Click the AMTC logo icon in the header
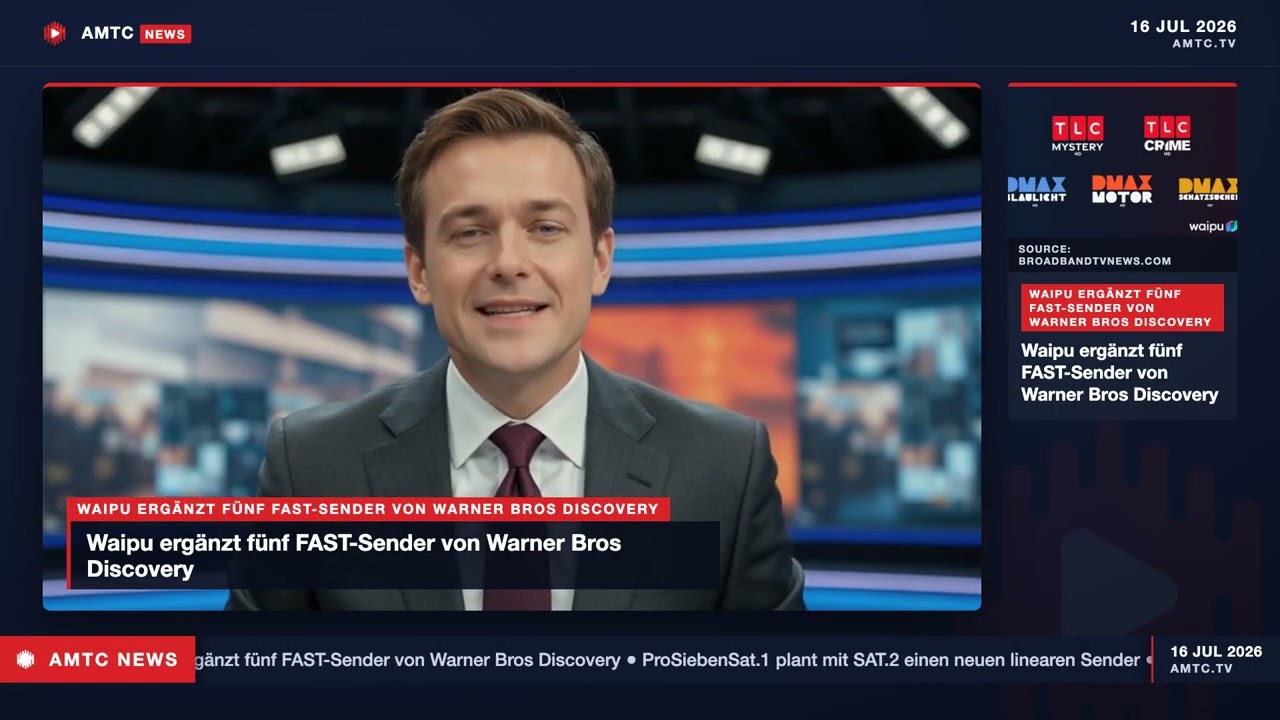This screenshot has height=720, width=1280. pos(54,33)
